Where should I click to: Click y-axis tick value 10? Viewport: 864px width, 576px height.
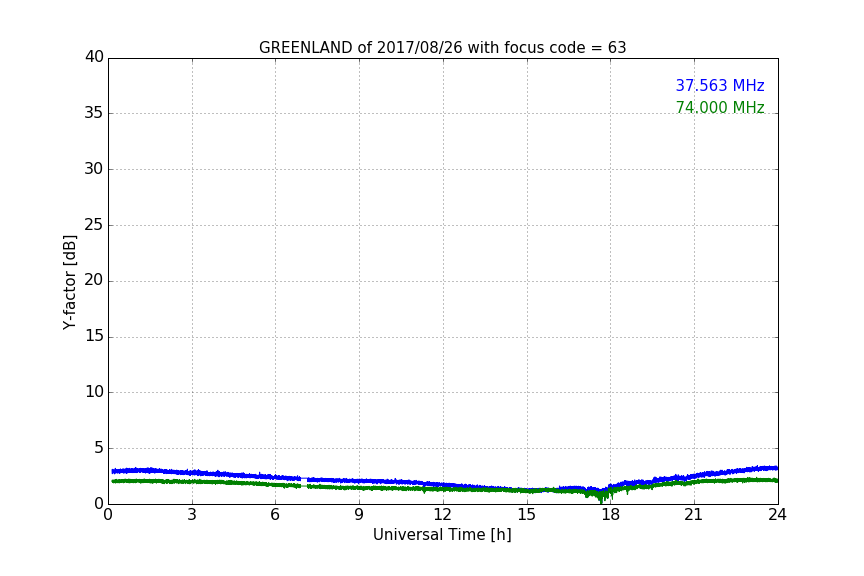[94, 392]
